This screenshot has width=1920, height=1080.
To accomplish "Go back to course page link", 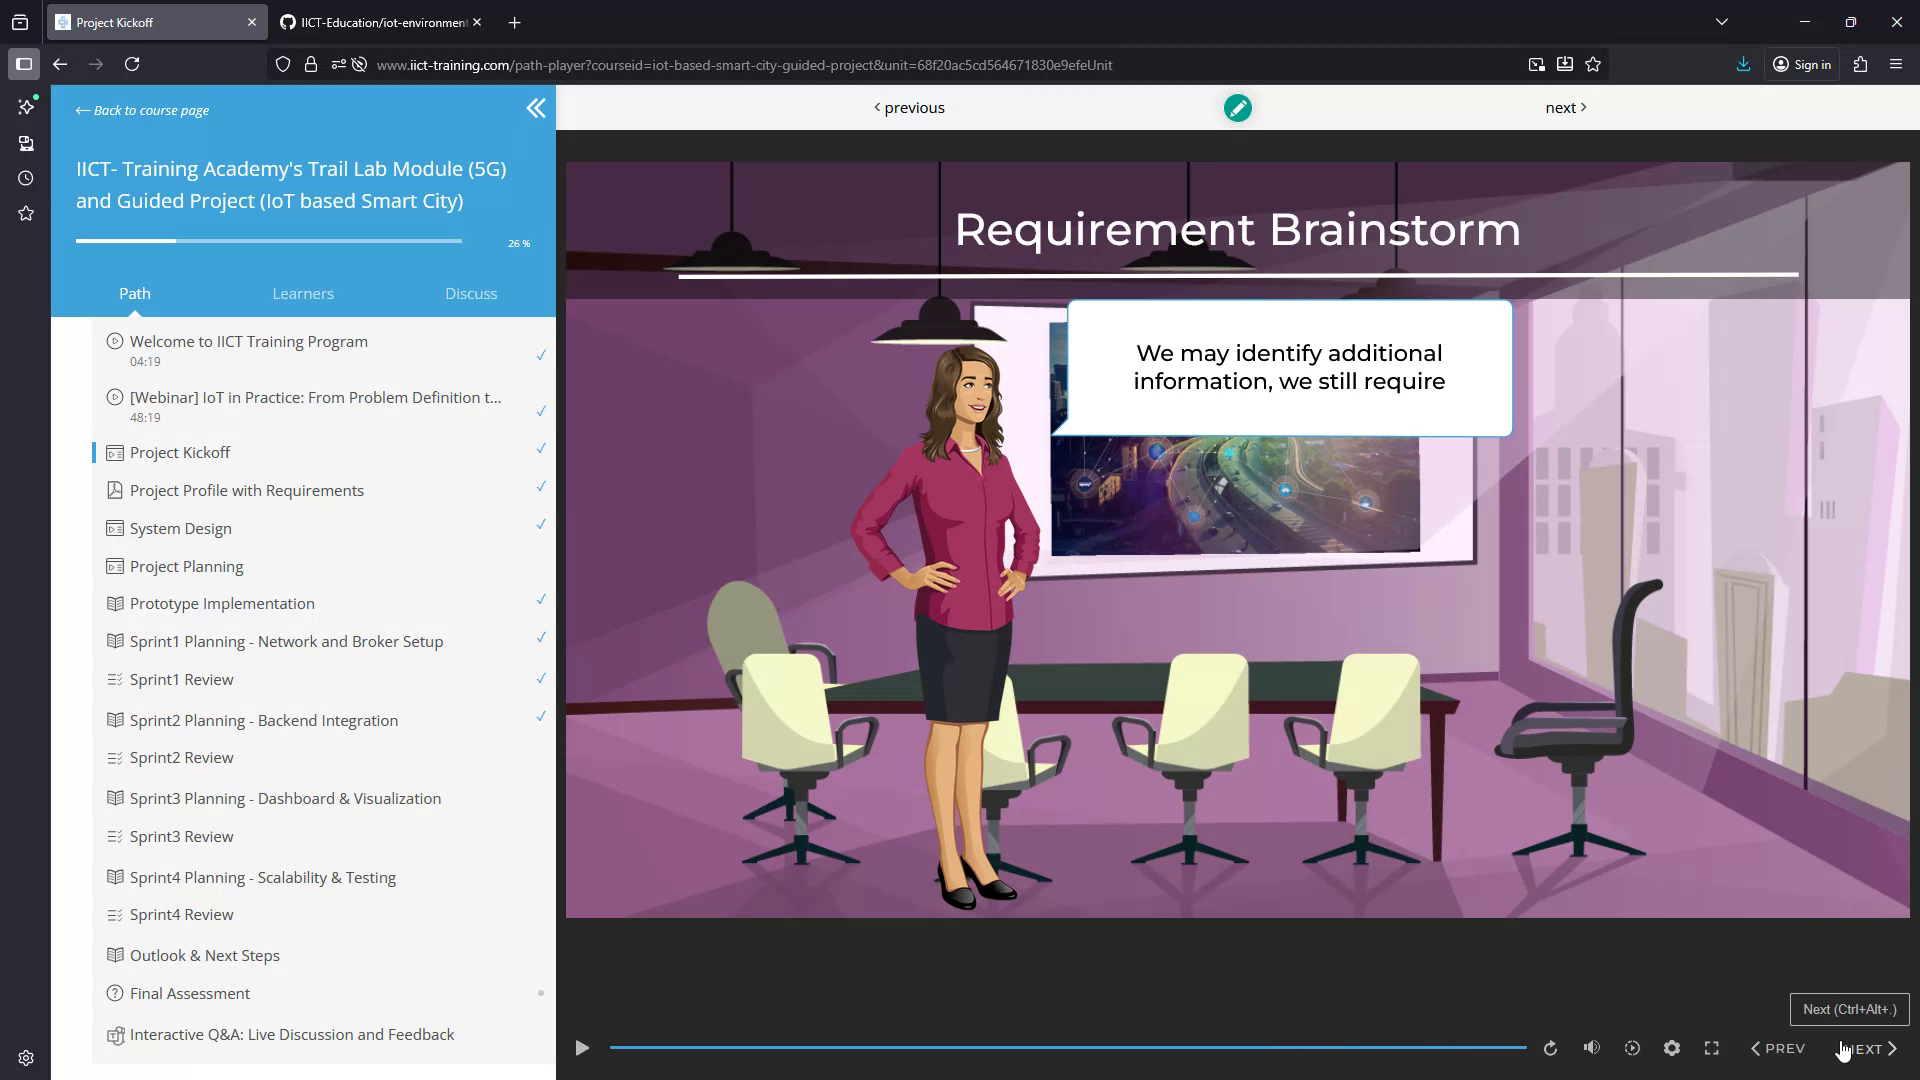I will click(x=141, y=110).
